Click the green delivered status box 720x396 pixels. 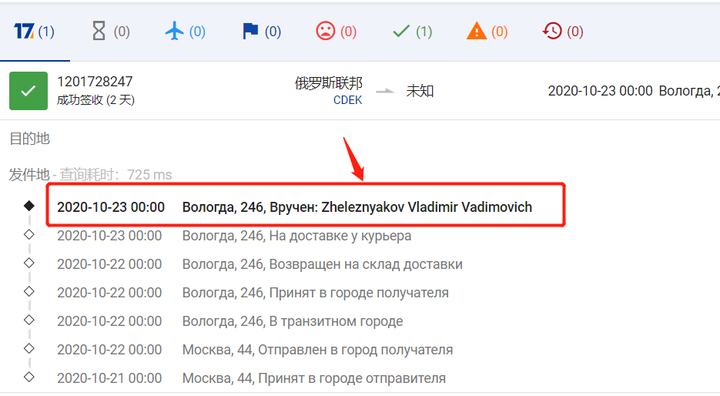28,91
